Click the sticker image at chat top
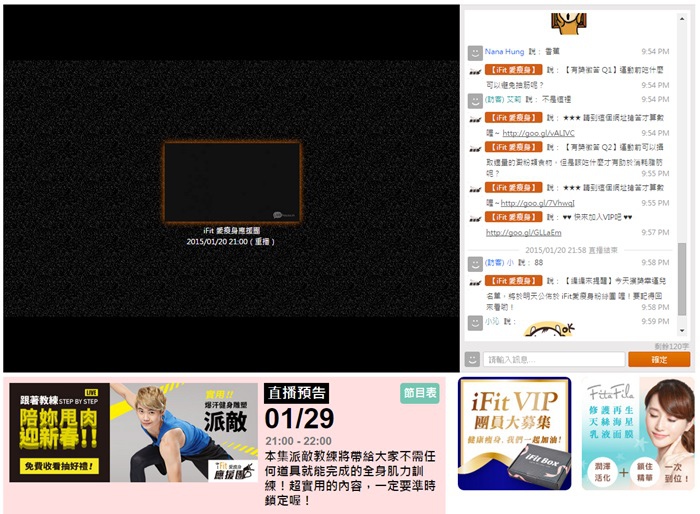 568,24
